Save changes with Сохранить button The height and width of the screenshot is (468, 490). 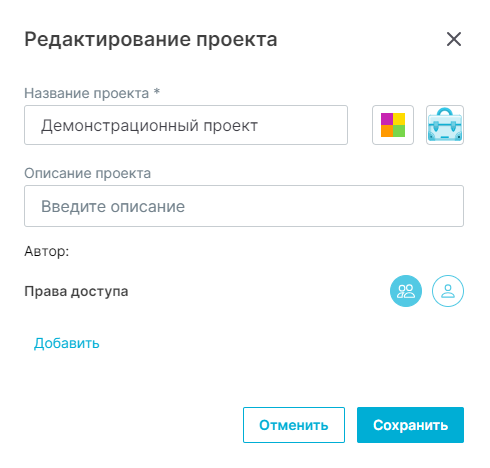(410, 425)
